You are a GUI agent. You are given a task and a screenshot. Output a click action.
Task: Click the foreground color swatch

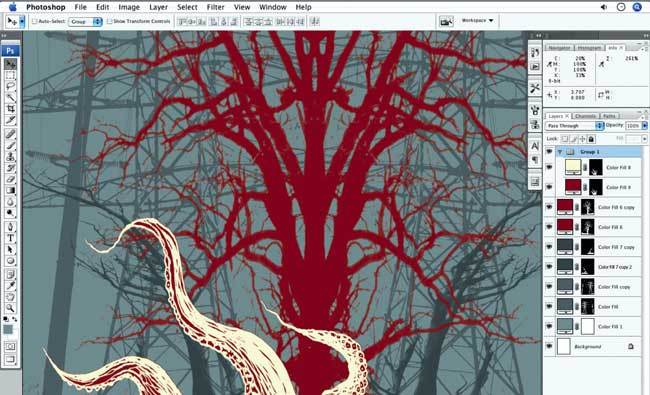pos(8,330)
